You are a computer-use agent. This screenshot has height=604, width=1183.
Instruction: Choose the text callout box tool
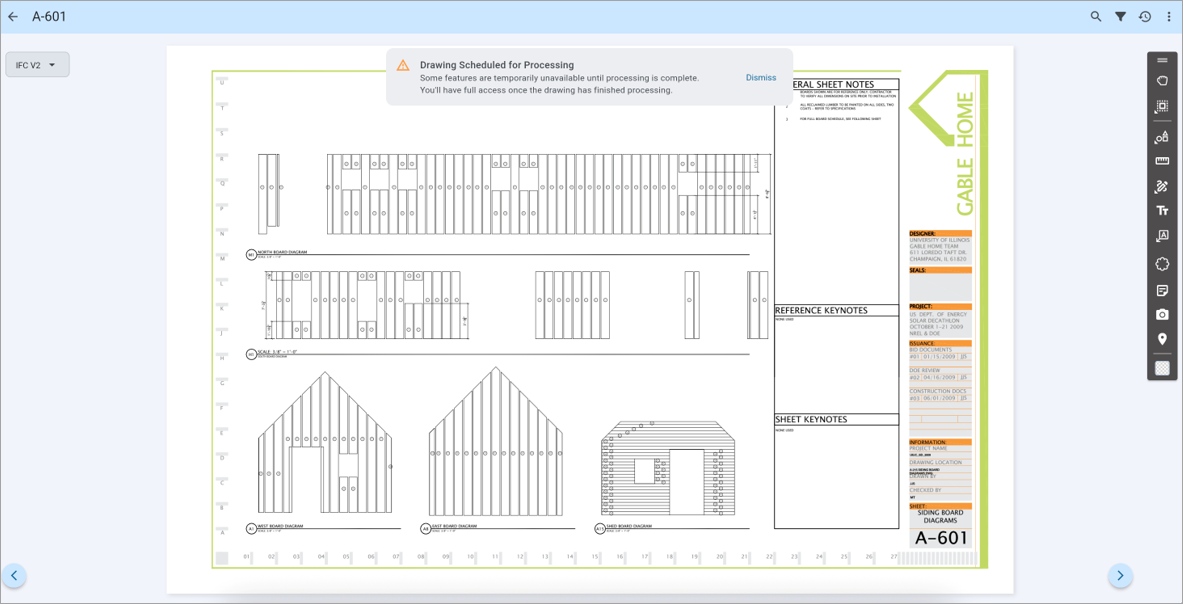pyautogui.click(x=1162, y=236)
